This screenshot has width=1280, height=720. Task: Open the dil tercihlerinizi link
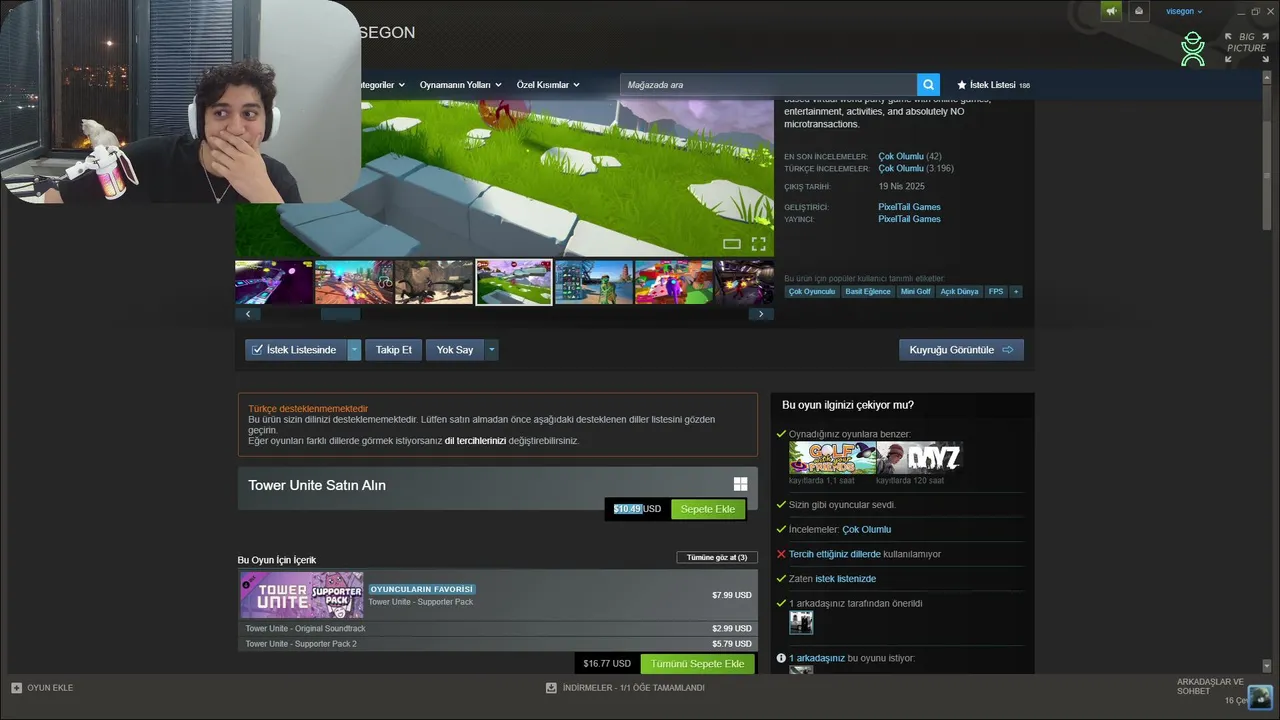click(x=475, y=441)
